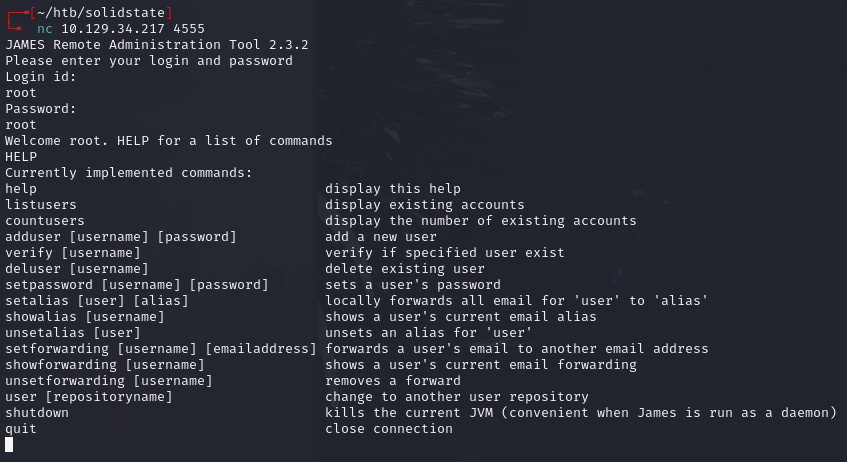Click the shutdown command
The height and width of the screenshot is (462, 847).
coord(37,412)
